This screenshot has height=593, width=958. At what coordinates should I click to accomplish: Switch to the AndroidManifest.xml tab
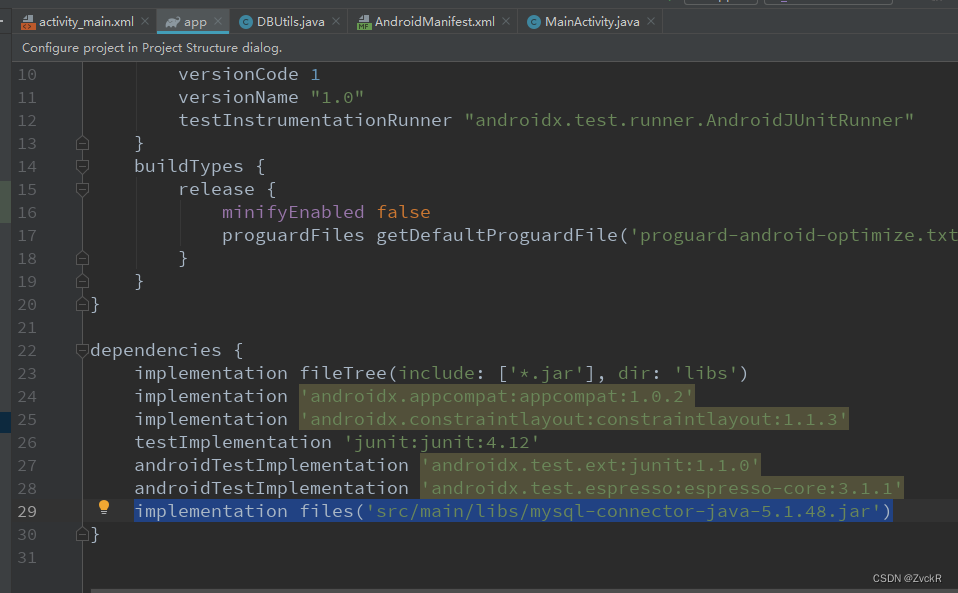coord(433,22)
